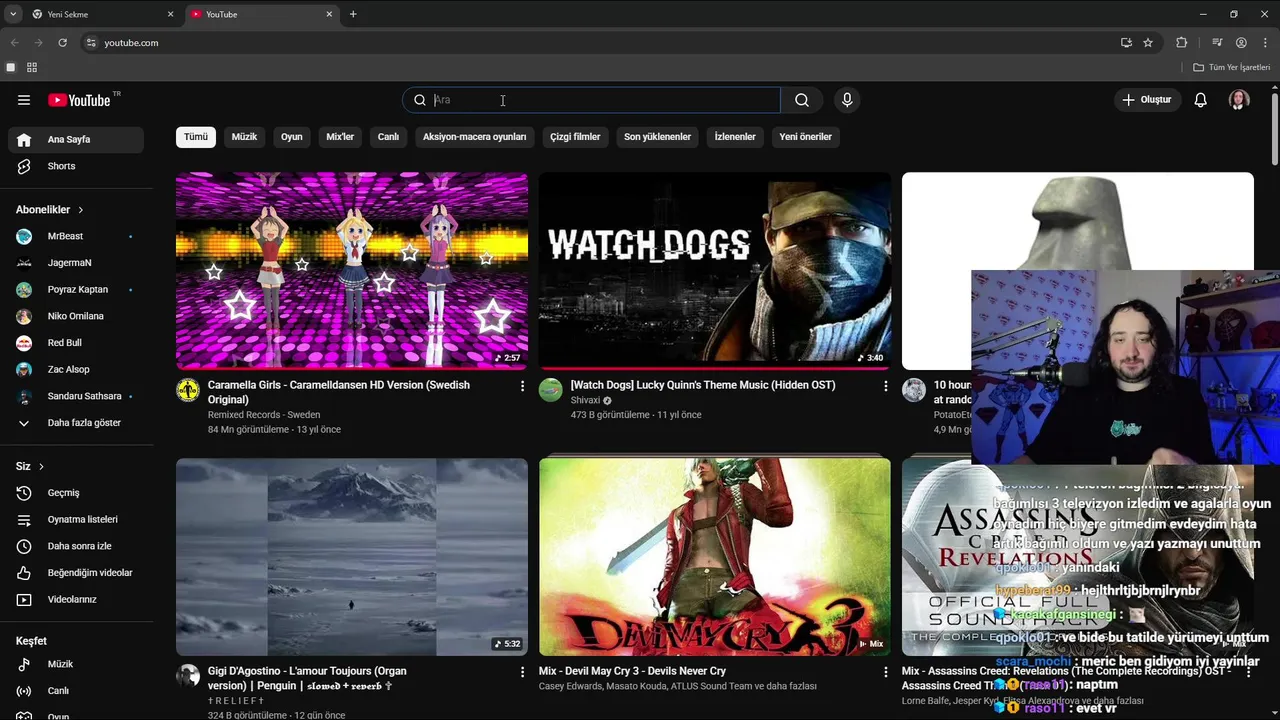Open Oynatma listeleri playlists

(76, 519)
